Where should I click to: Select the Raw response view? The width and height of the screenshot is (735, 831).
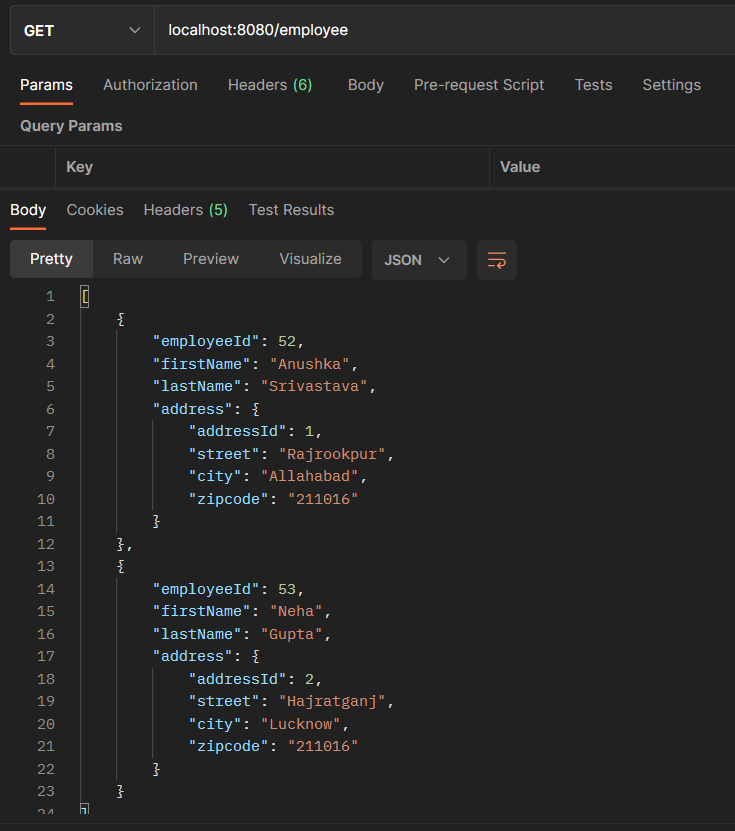pyautogui.click(x=127, y=258)
